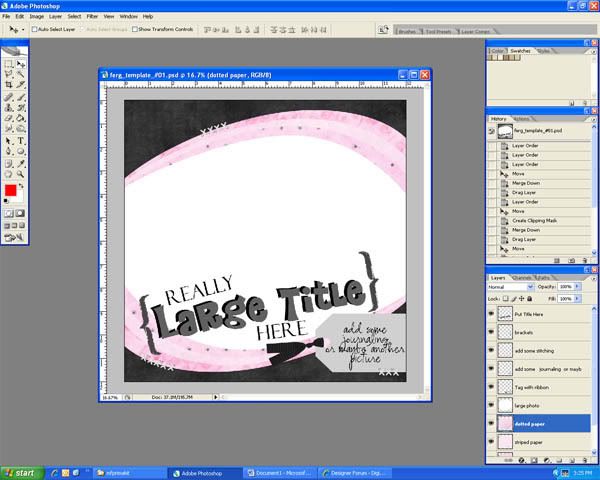Expand the Fill percentage arrow
The height and width of the screenshot is (480, 600).
click(x=576, y=298)
